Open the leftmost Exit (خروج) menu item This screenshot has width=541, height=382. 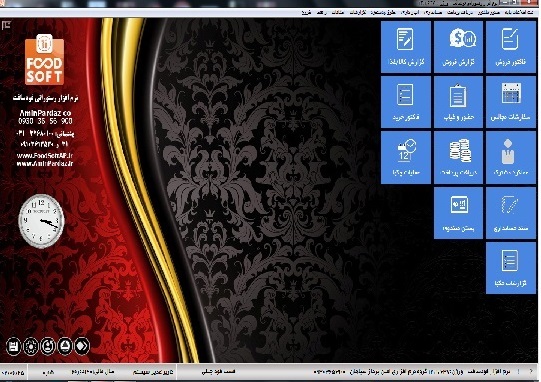[x=306, y=13]
